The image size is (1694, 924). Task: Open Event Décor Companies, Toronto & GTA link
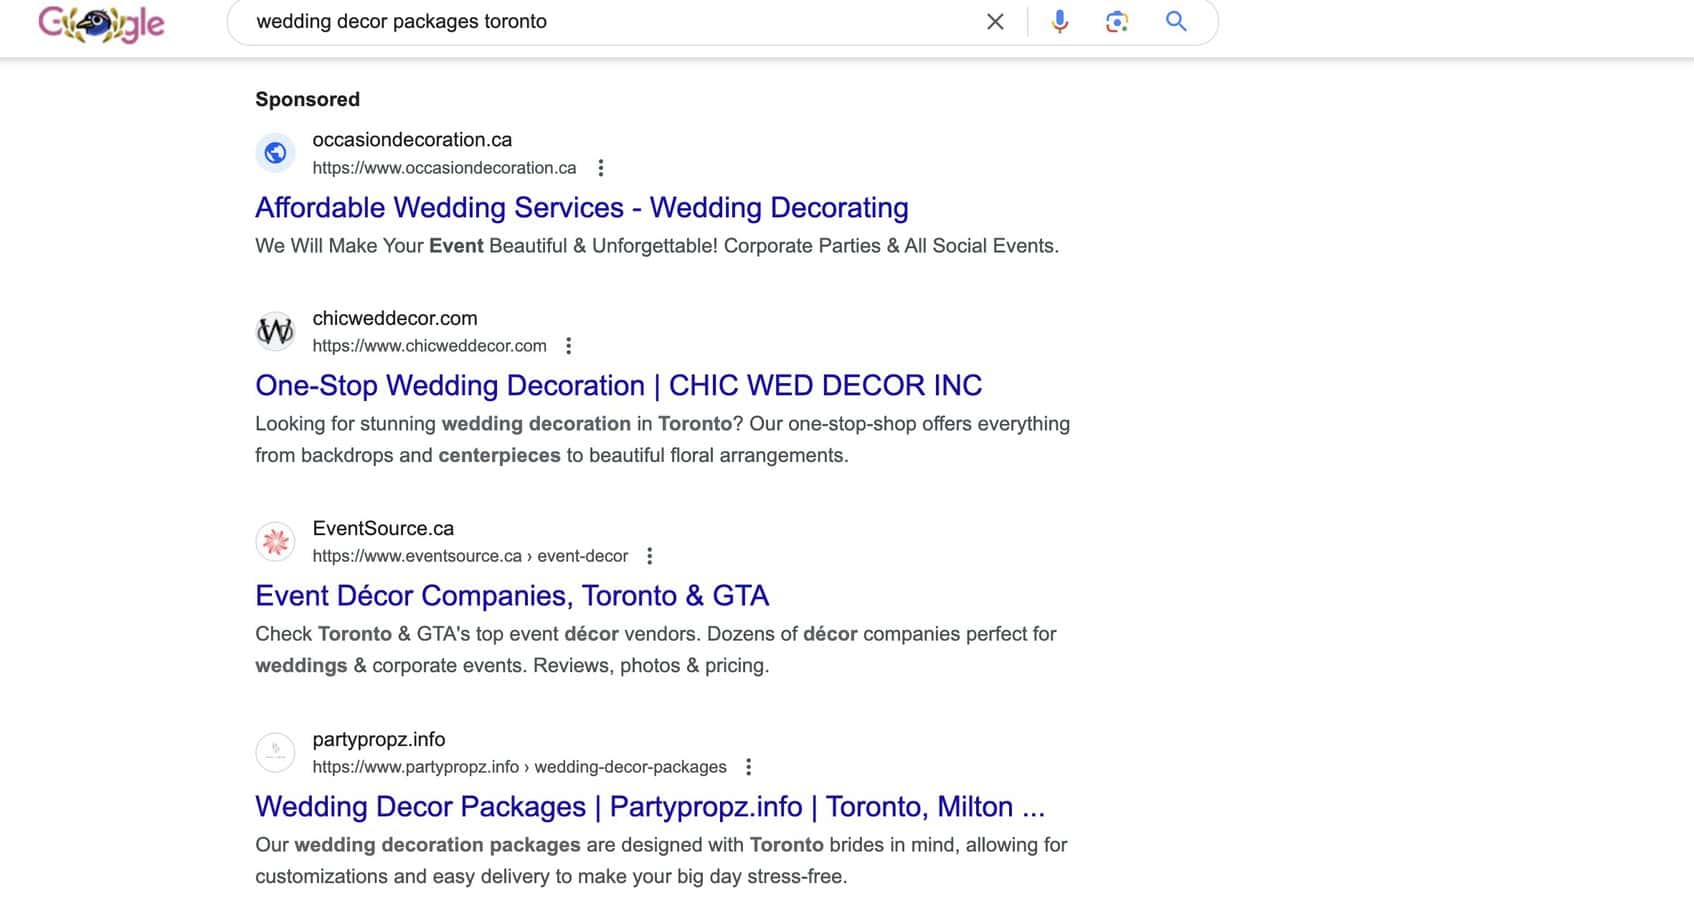click(512, 596)
